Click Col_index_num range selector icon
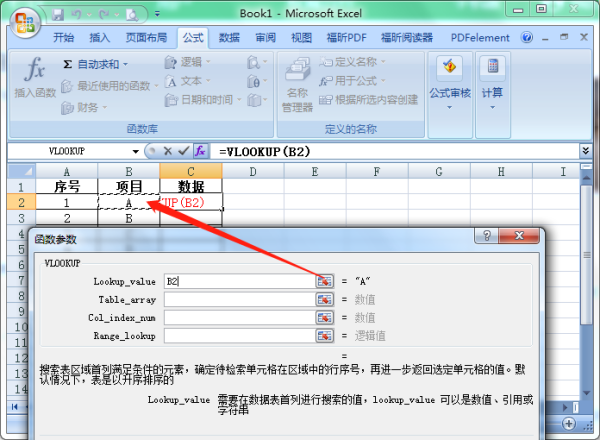The height and width of the screenshot is (440, 600). tap(324, 318)
